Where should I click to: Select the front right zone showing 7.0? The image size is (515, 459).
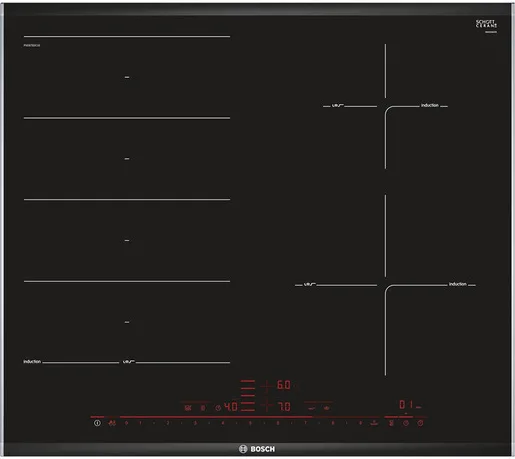pyautogui.click(x=284, y=407)
